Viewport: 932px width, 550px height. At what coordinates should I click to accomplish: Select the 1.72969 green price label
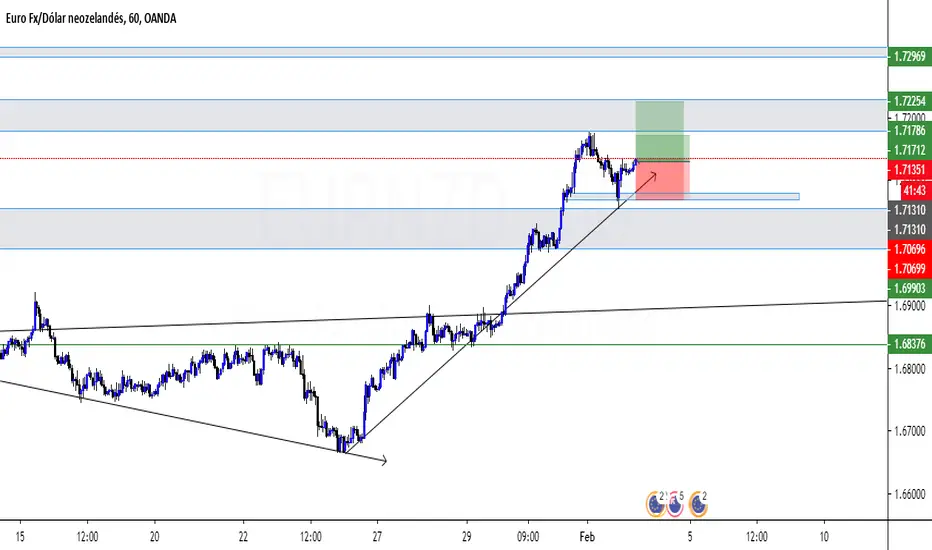(909, 56)
